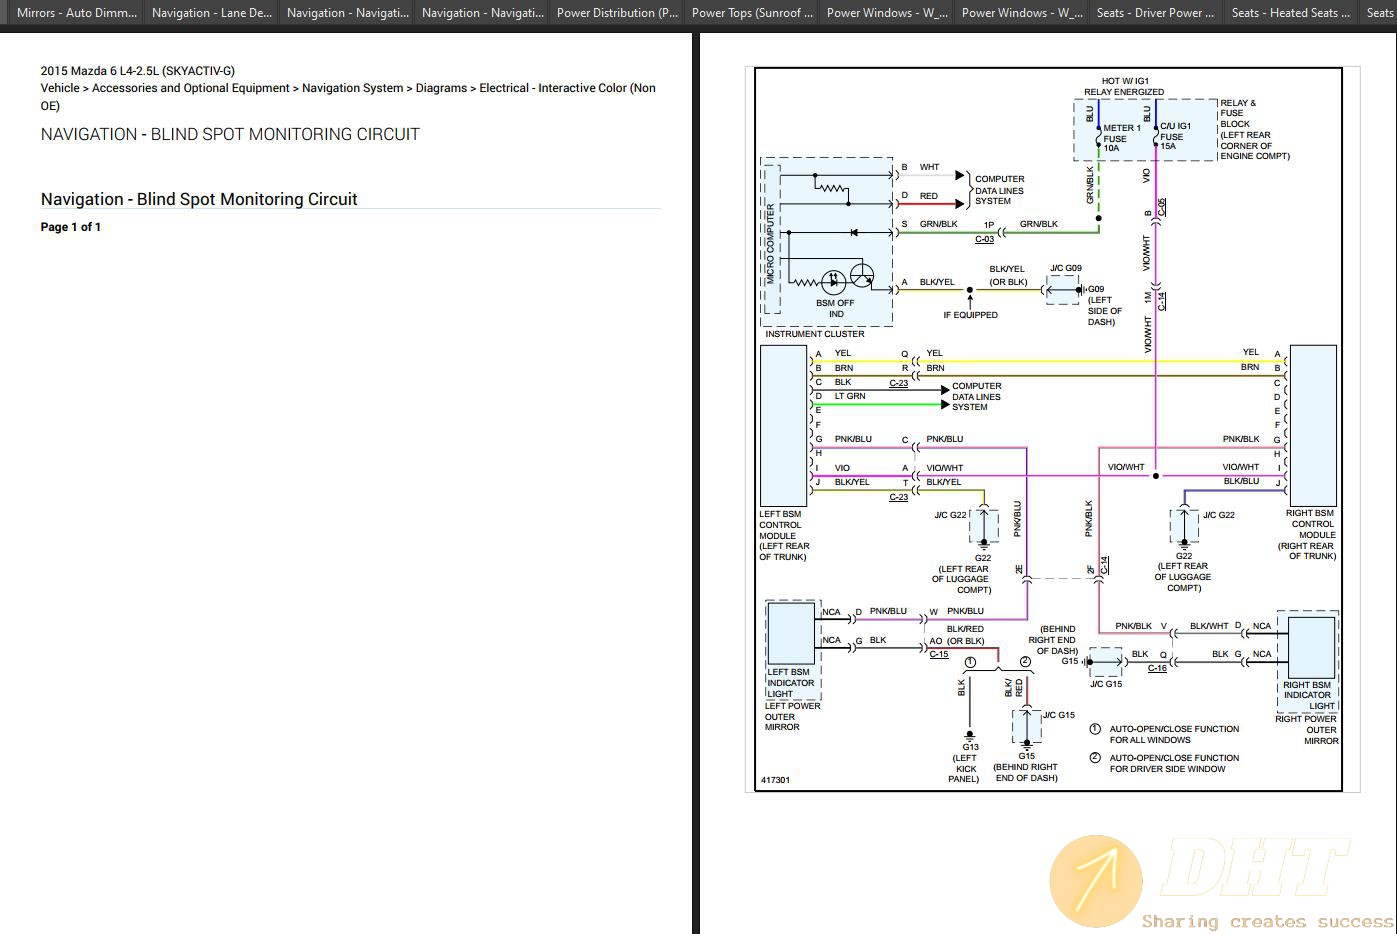Click the G13 left kick panel ground symbol
Viewport: 1397px width, 934px height.
970,735
